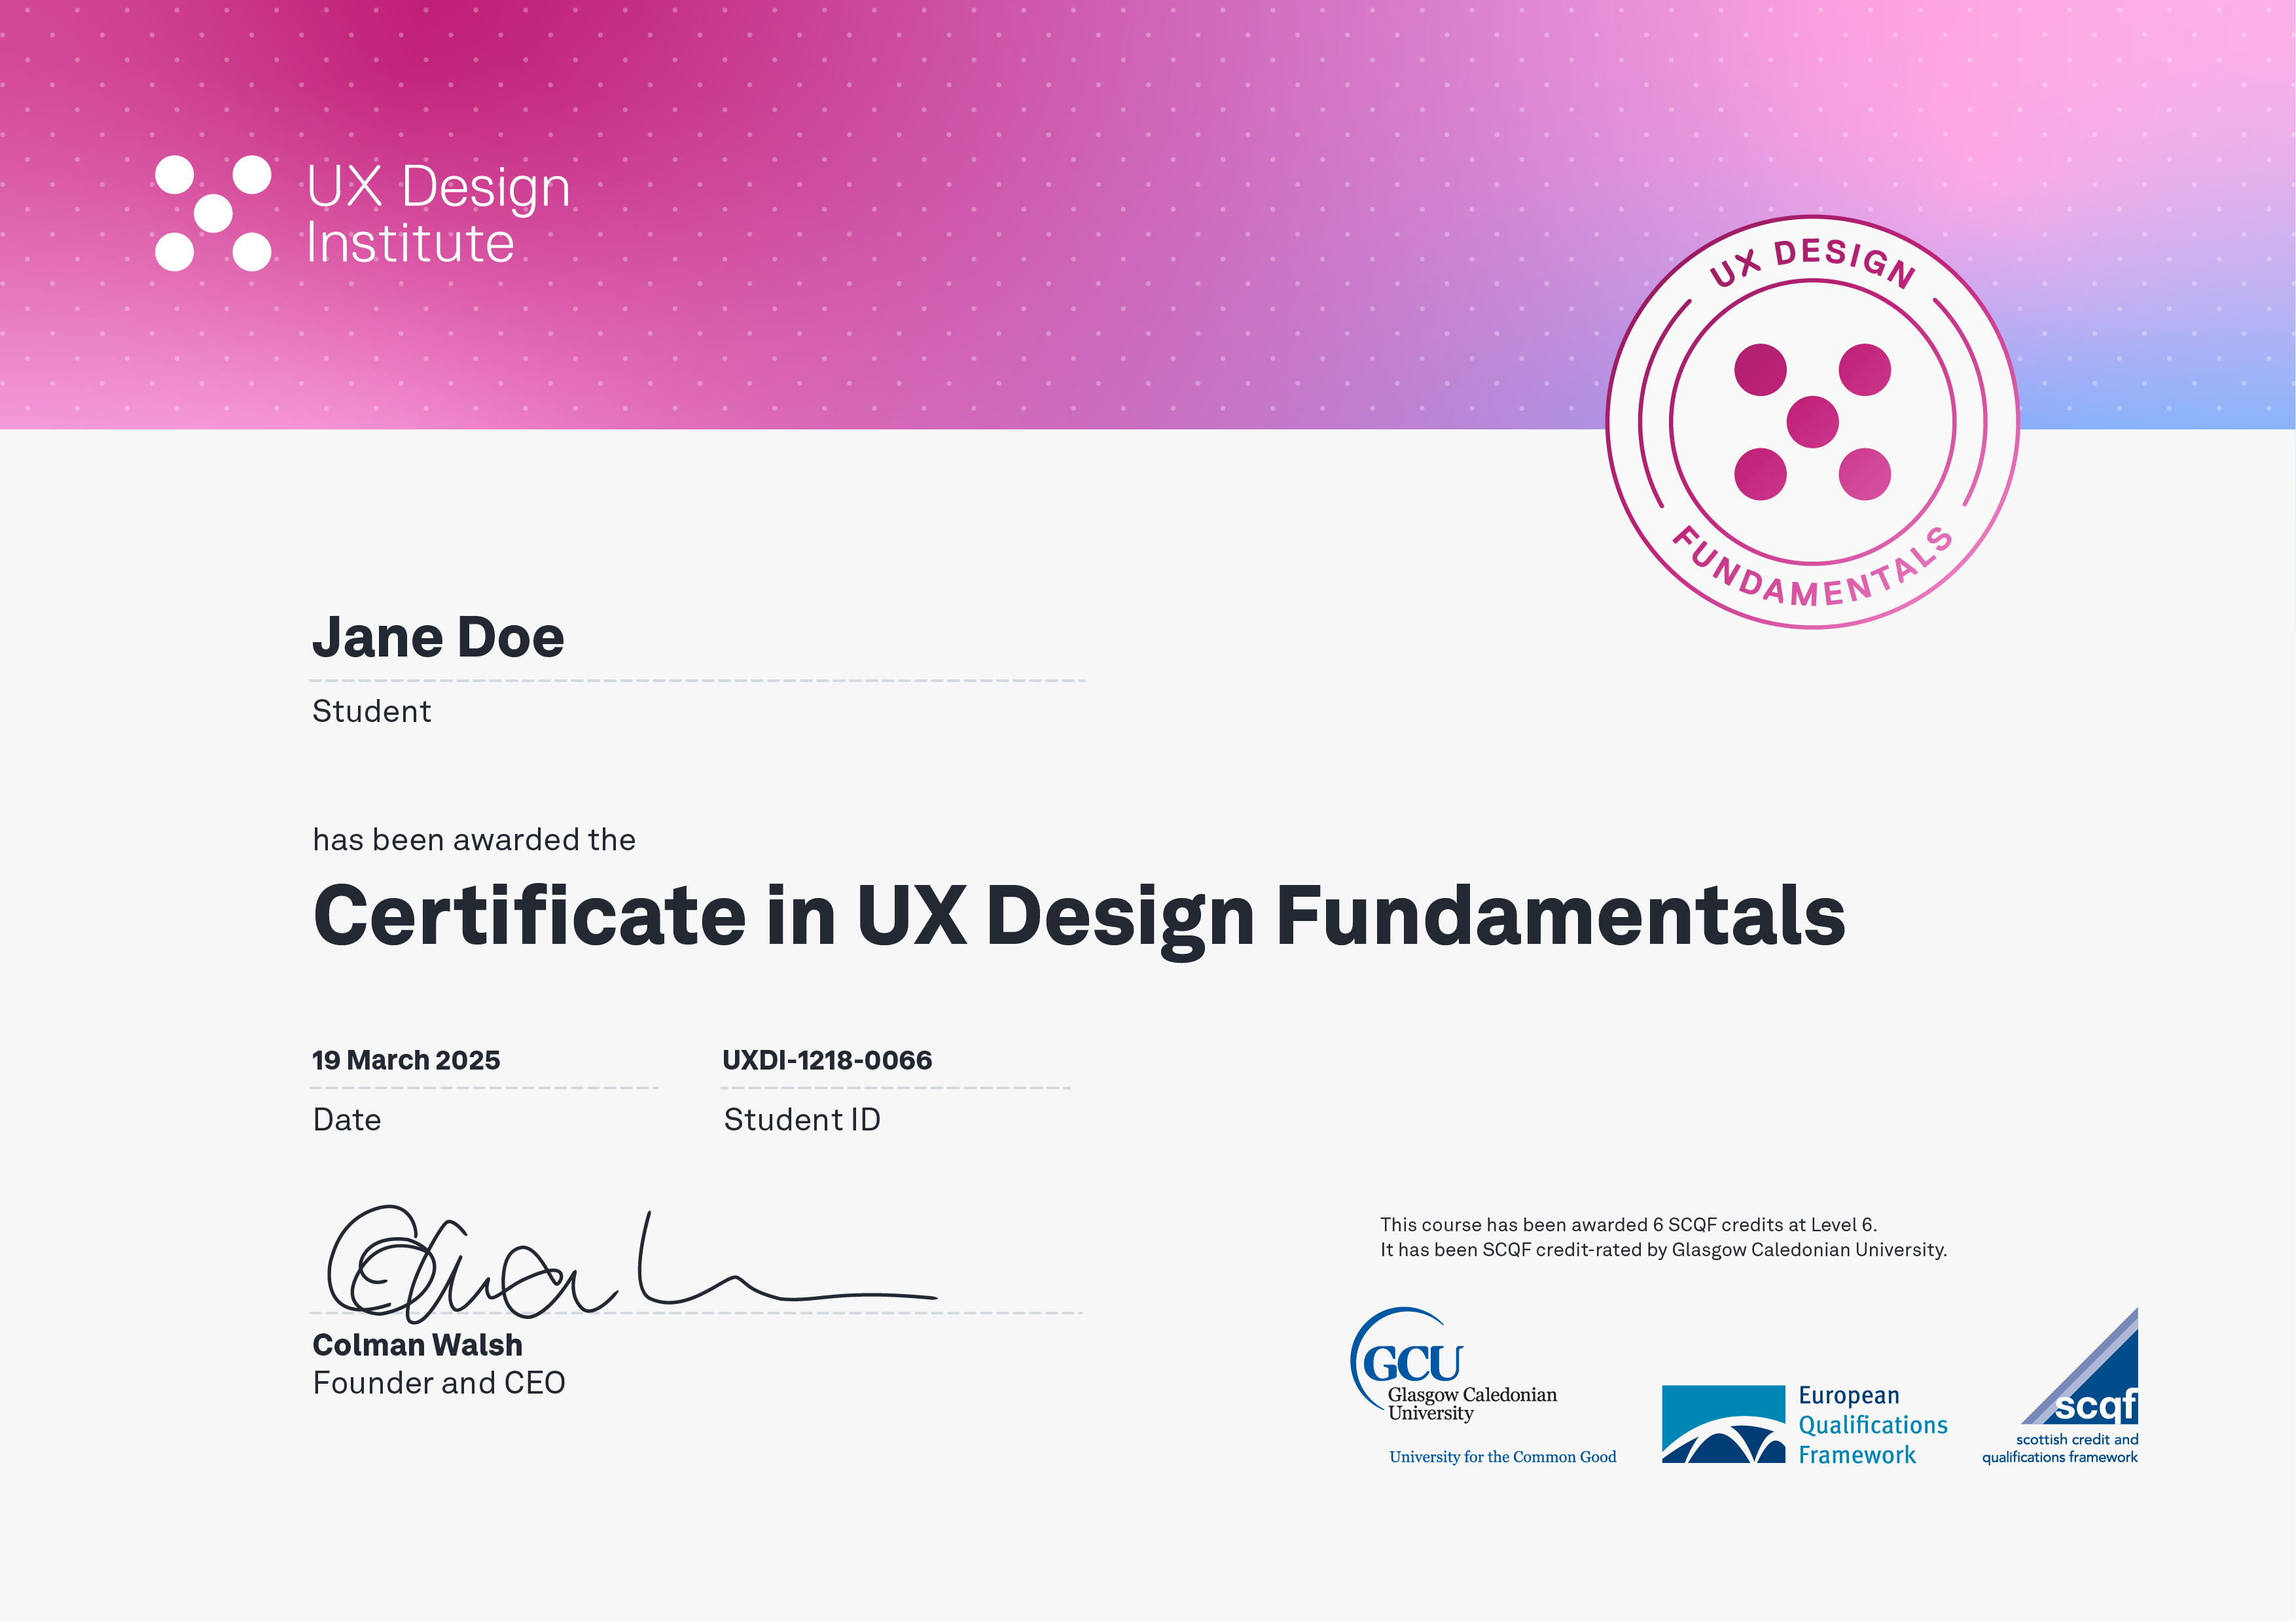
Task: Click the scqf triangle logo
Action: click(2079, 1366)
